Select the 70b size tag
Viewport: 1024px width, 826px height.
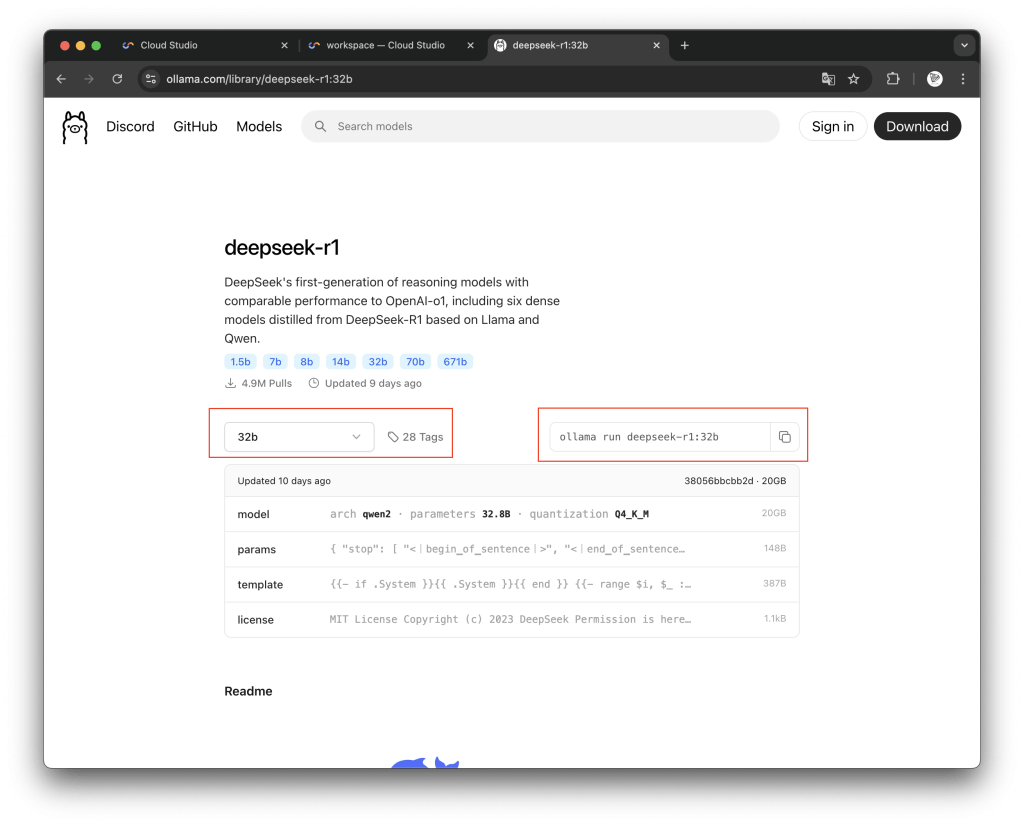(x=415, y=362)
